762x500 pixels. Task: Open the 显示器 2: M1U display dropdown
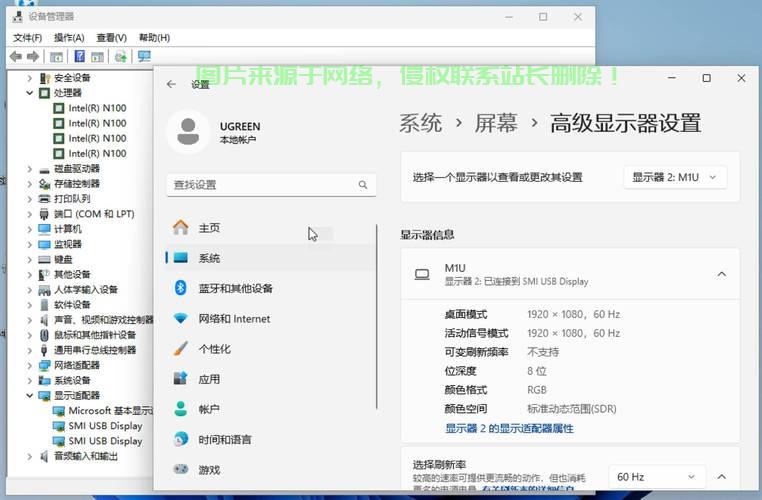click(x=675, y=177)
